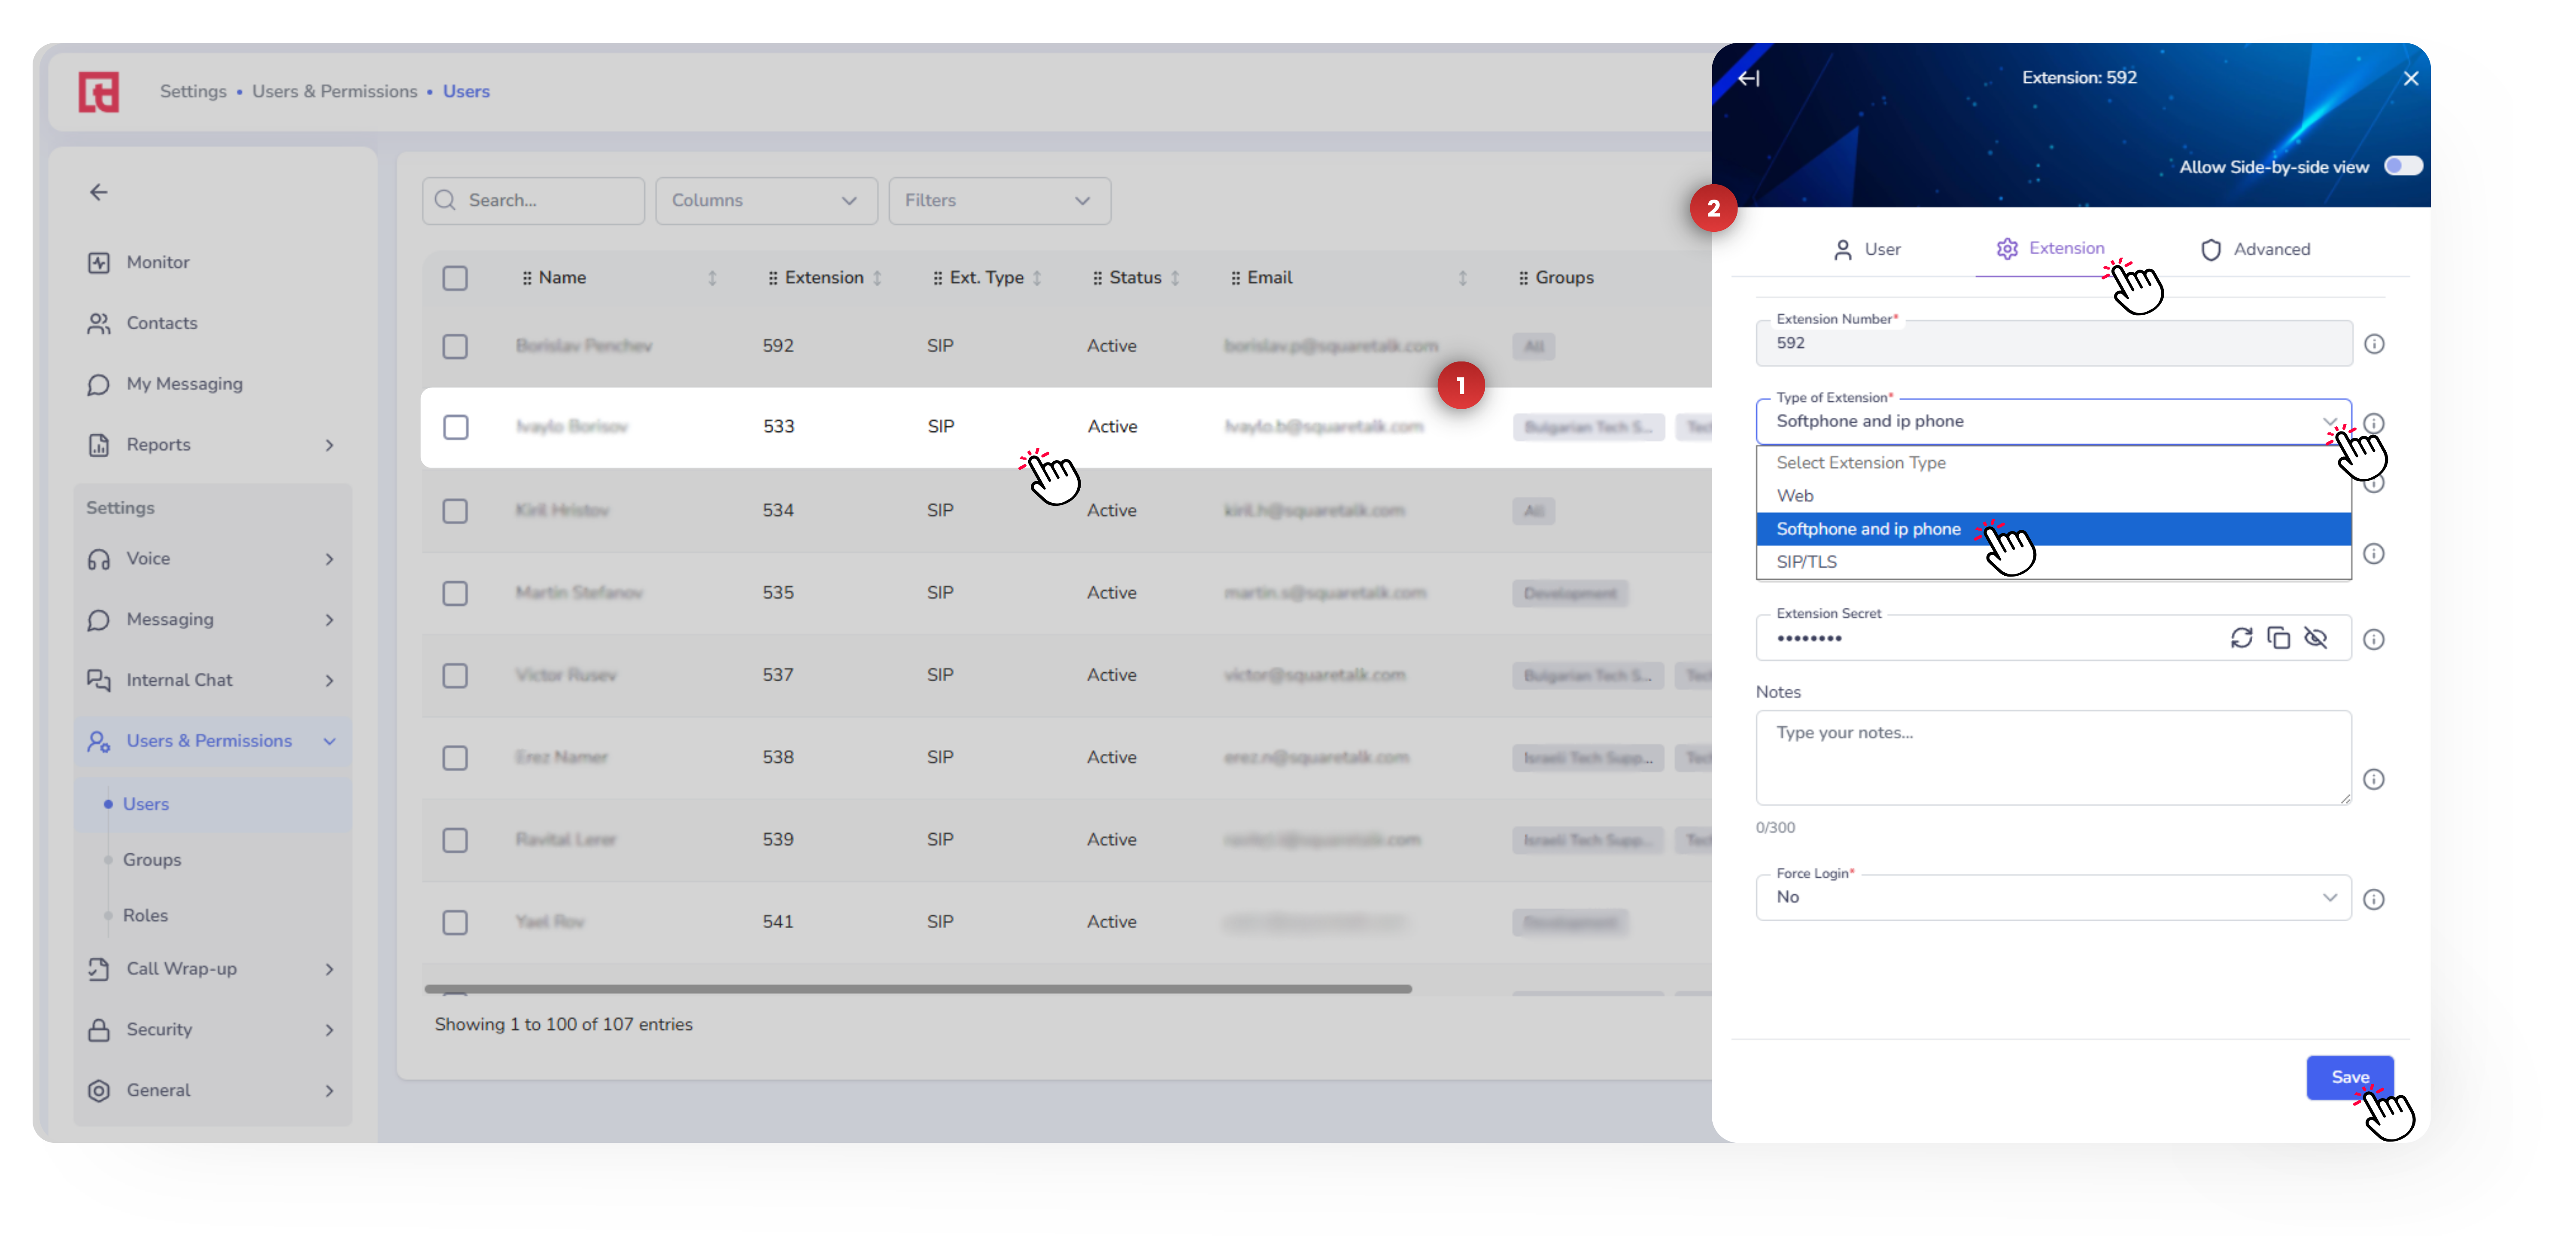Open the Columns dropdown
Viewport: 2576px width, 1236px height.
(x=765, y=201)
